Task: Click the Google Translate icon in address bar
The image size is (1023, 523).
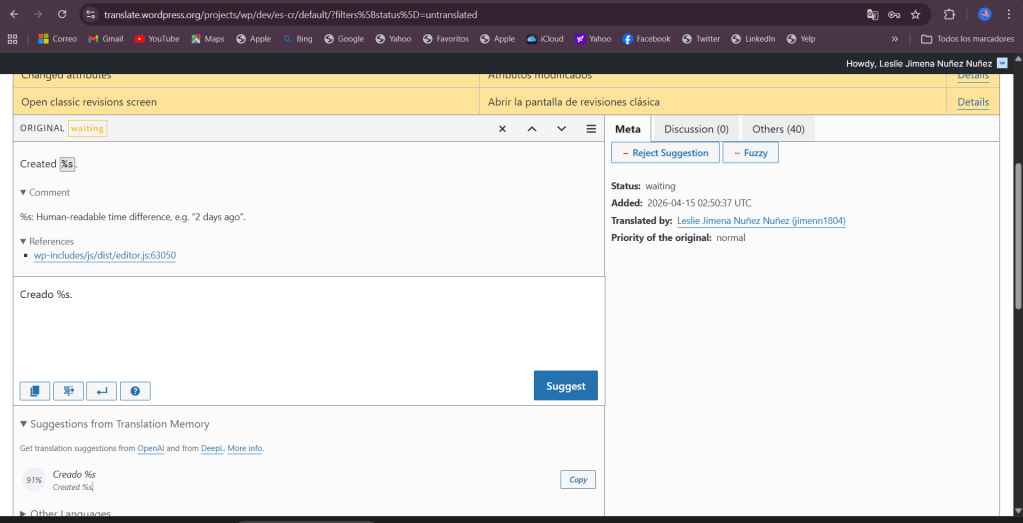Action: click(872, 15)
